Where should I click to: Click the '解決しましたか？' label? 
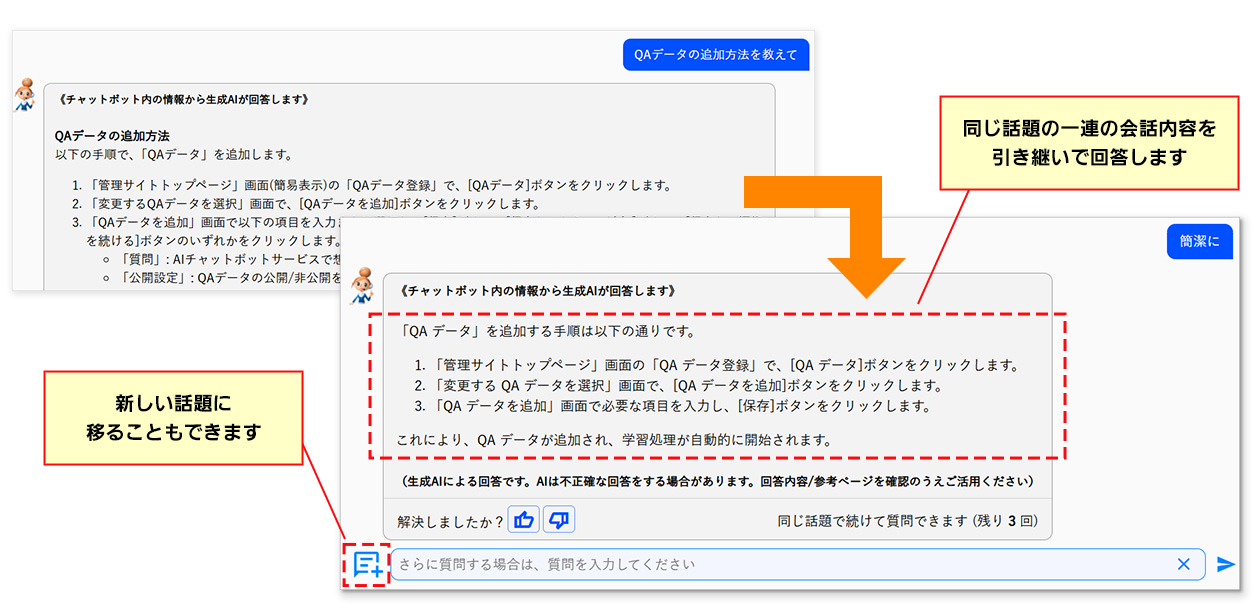(x=450, y=521)
